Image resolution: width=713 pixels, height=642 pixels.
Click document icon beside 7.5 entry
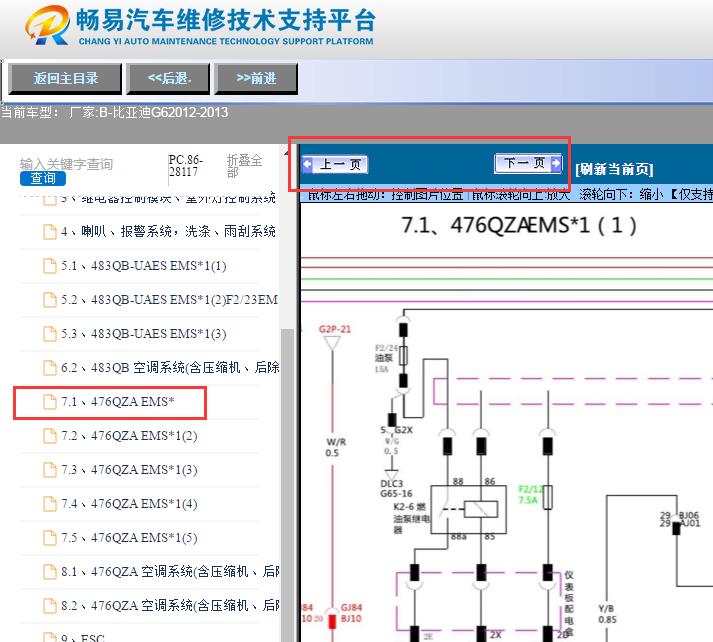pos(50,538)
